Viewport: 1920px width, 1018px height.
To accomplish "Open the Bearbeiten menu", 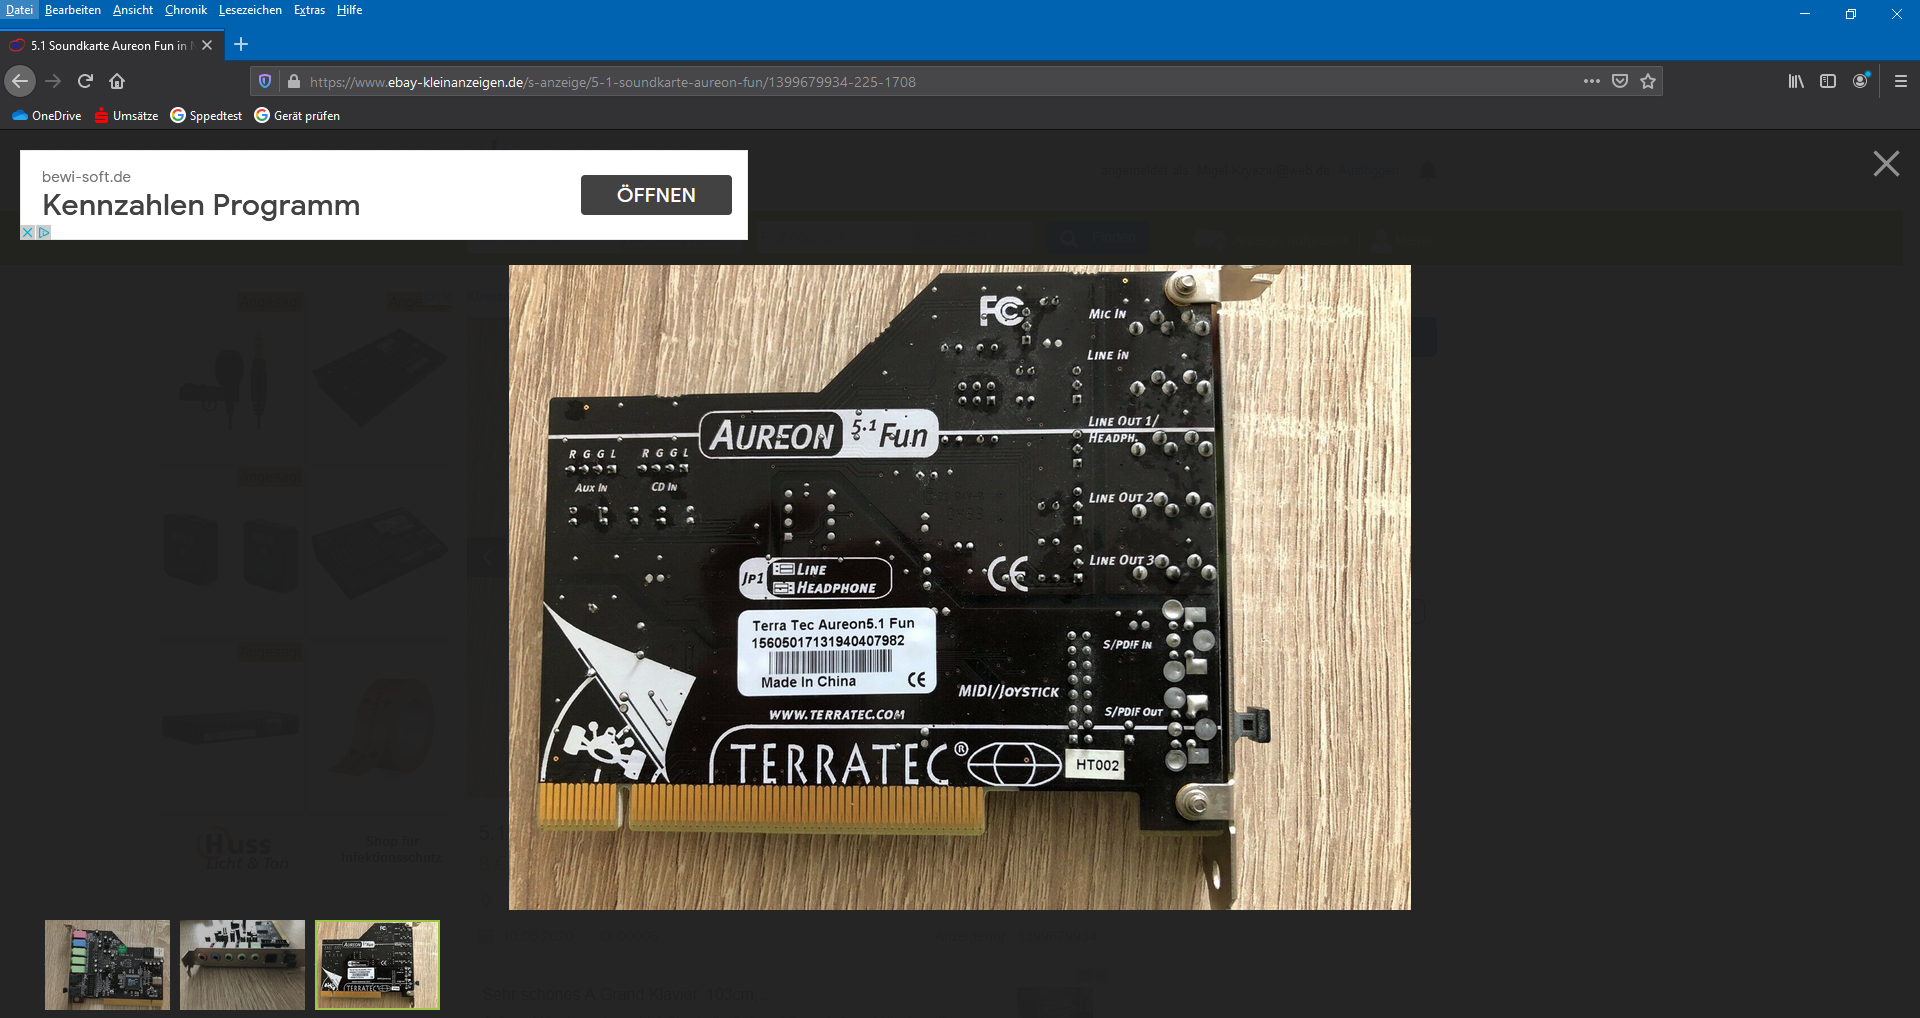I will click(73, 10).
